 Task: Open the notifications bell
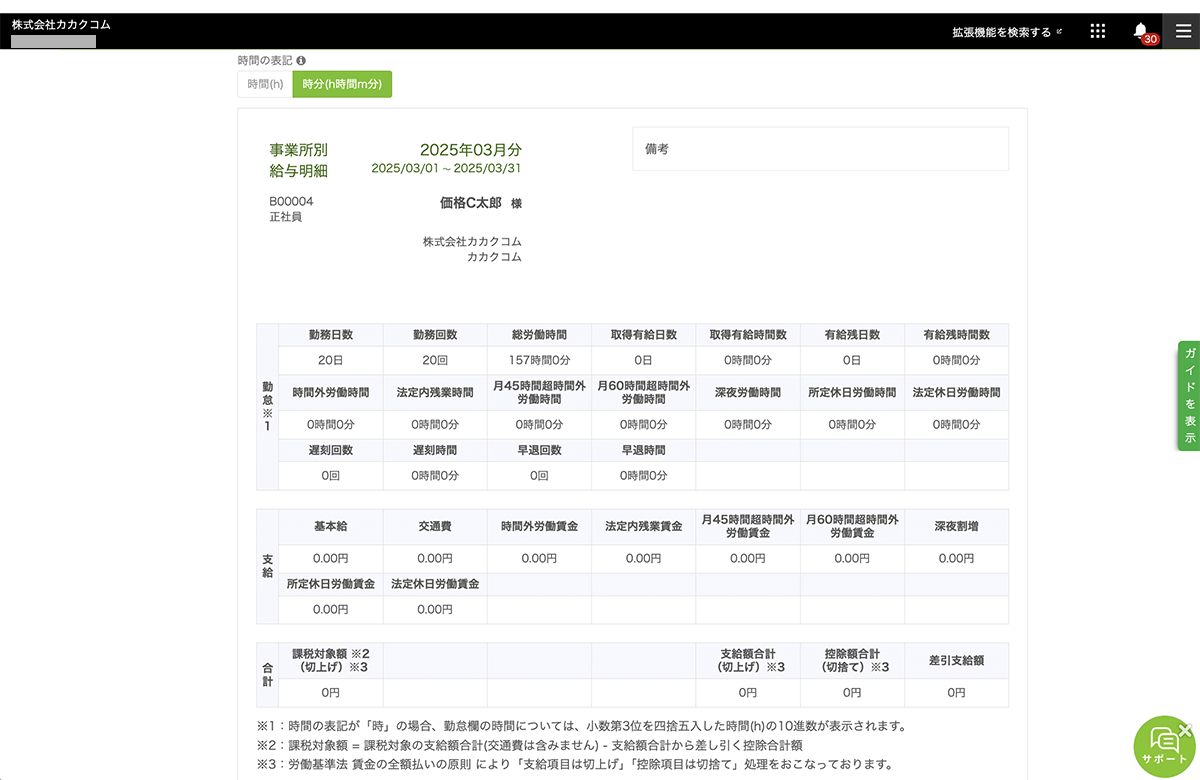point(1141,31)
